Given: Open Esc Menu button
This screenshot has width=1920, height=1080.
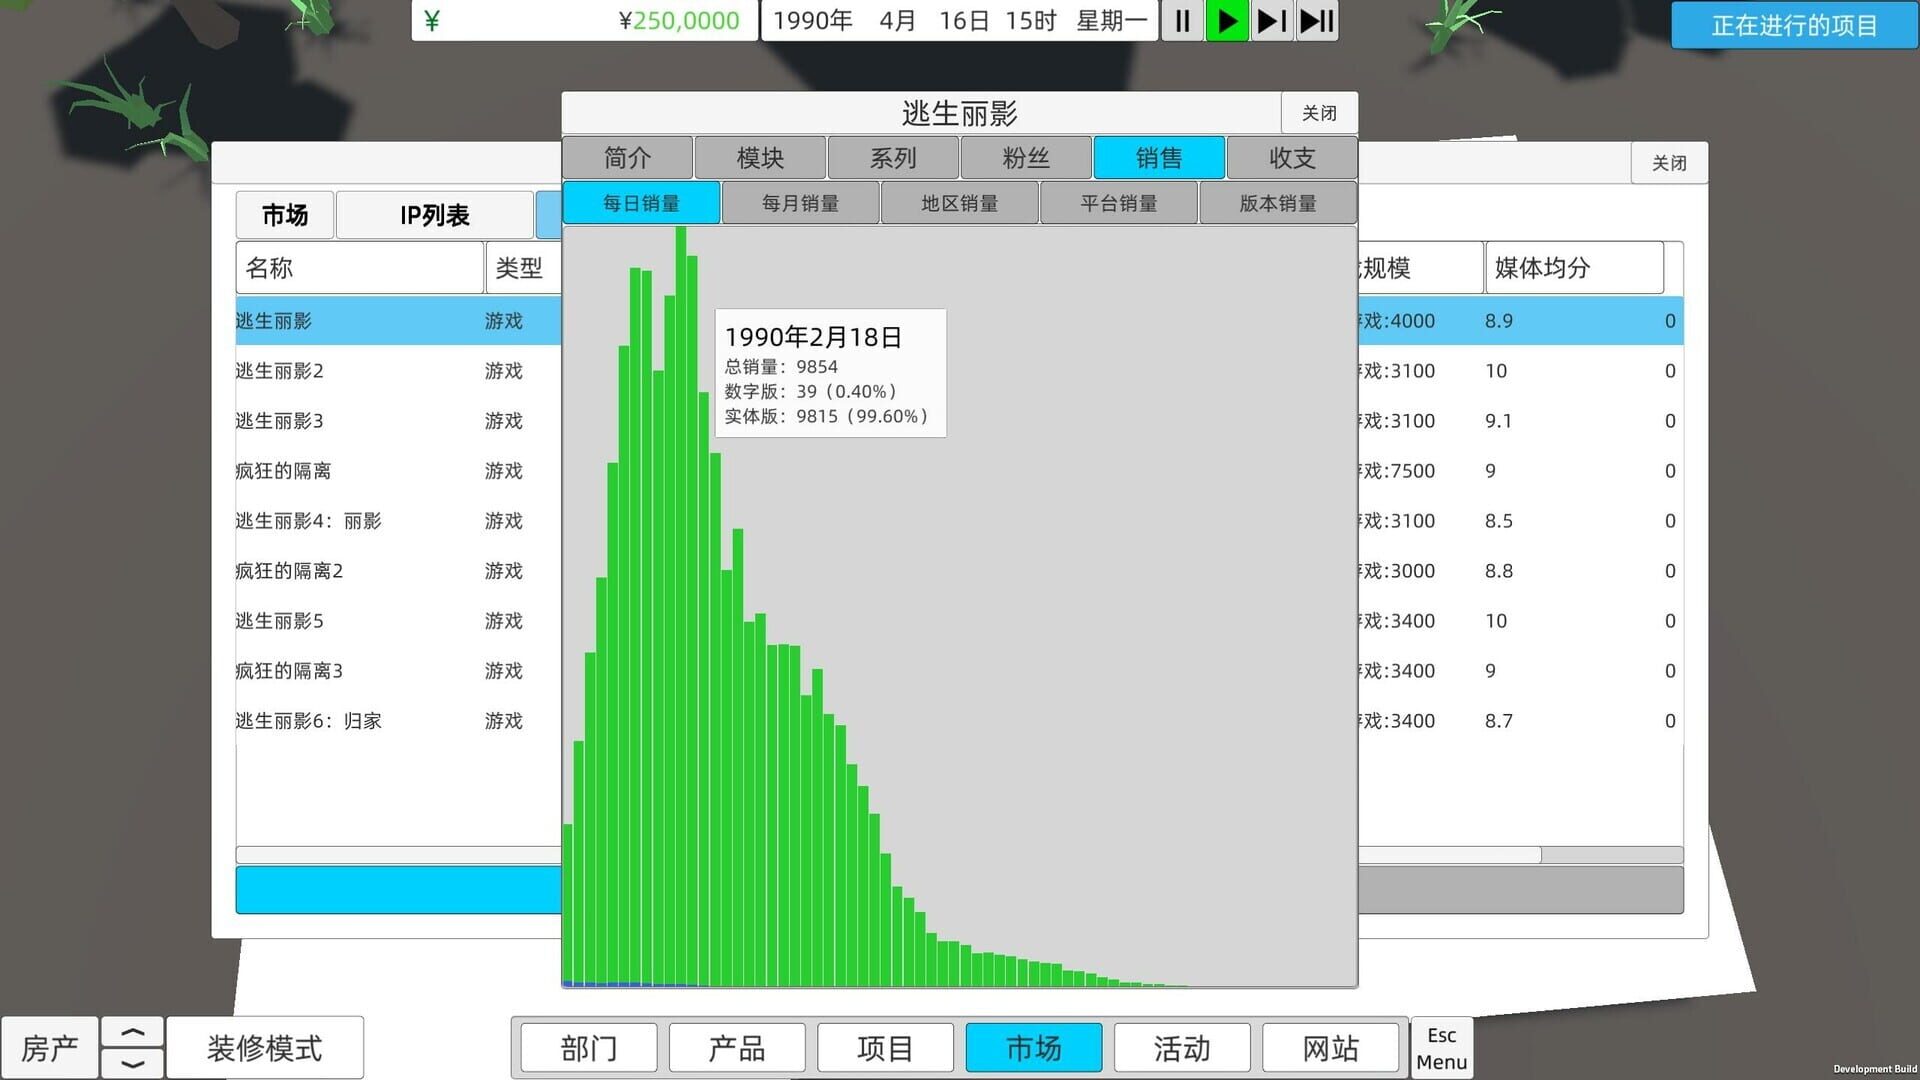Looking at the screenshot, I should pyautogui.click(x=1441, y=1048).
